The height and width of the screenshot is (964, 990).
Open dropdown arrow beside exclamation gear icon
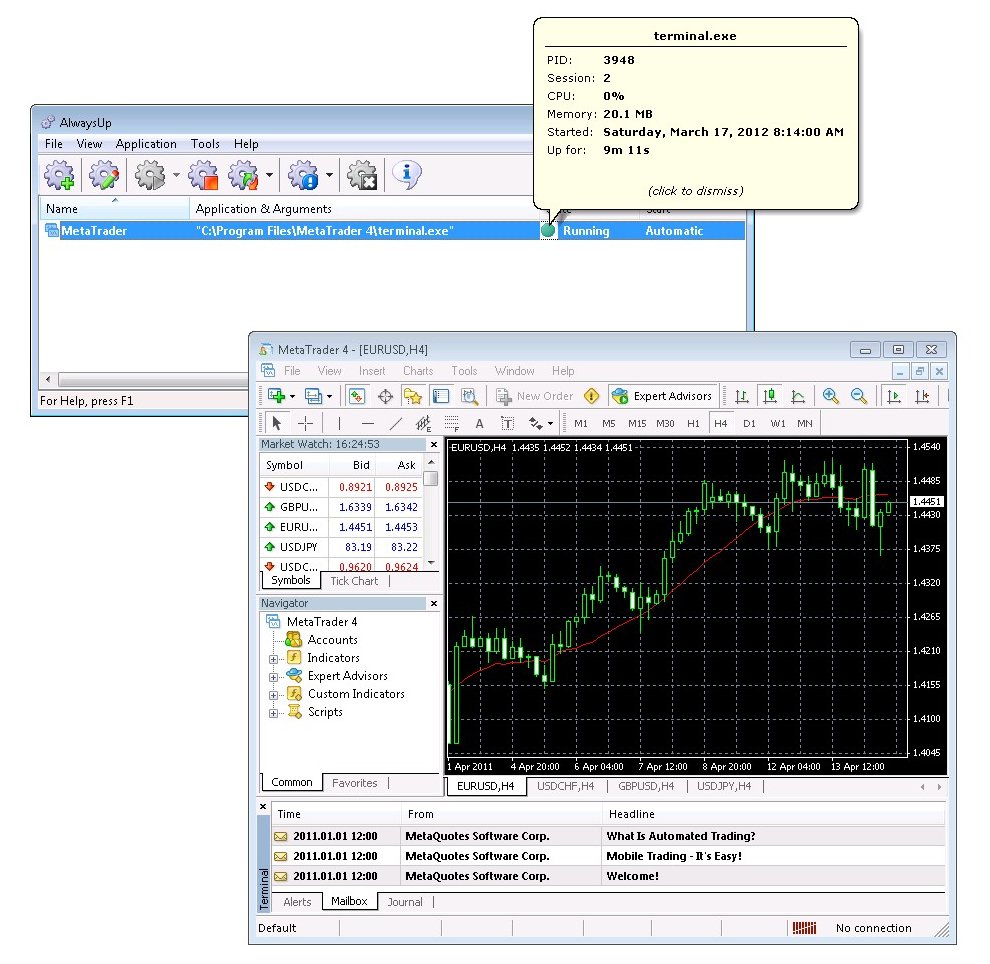pyautogui.click(x=329, y=175)
